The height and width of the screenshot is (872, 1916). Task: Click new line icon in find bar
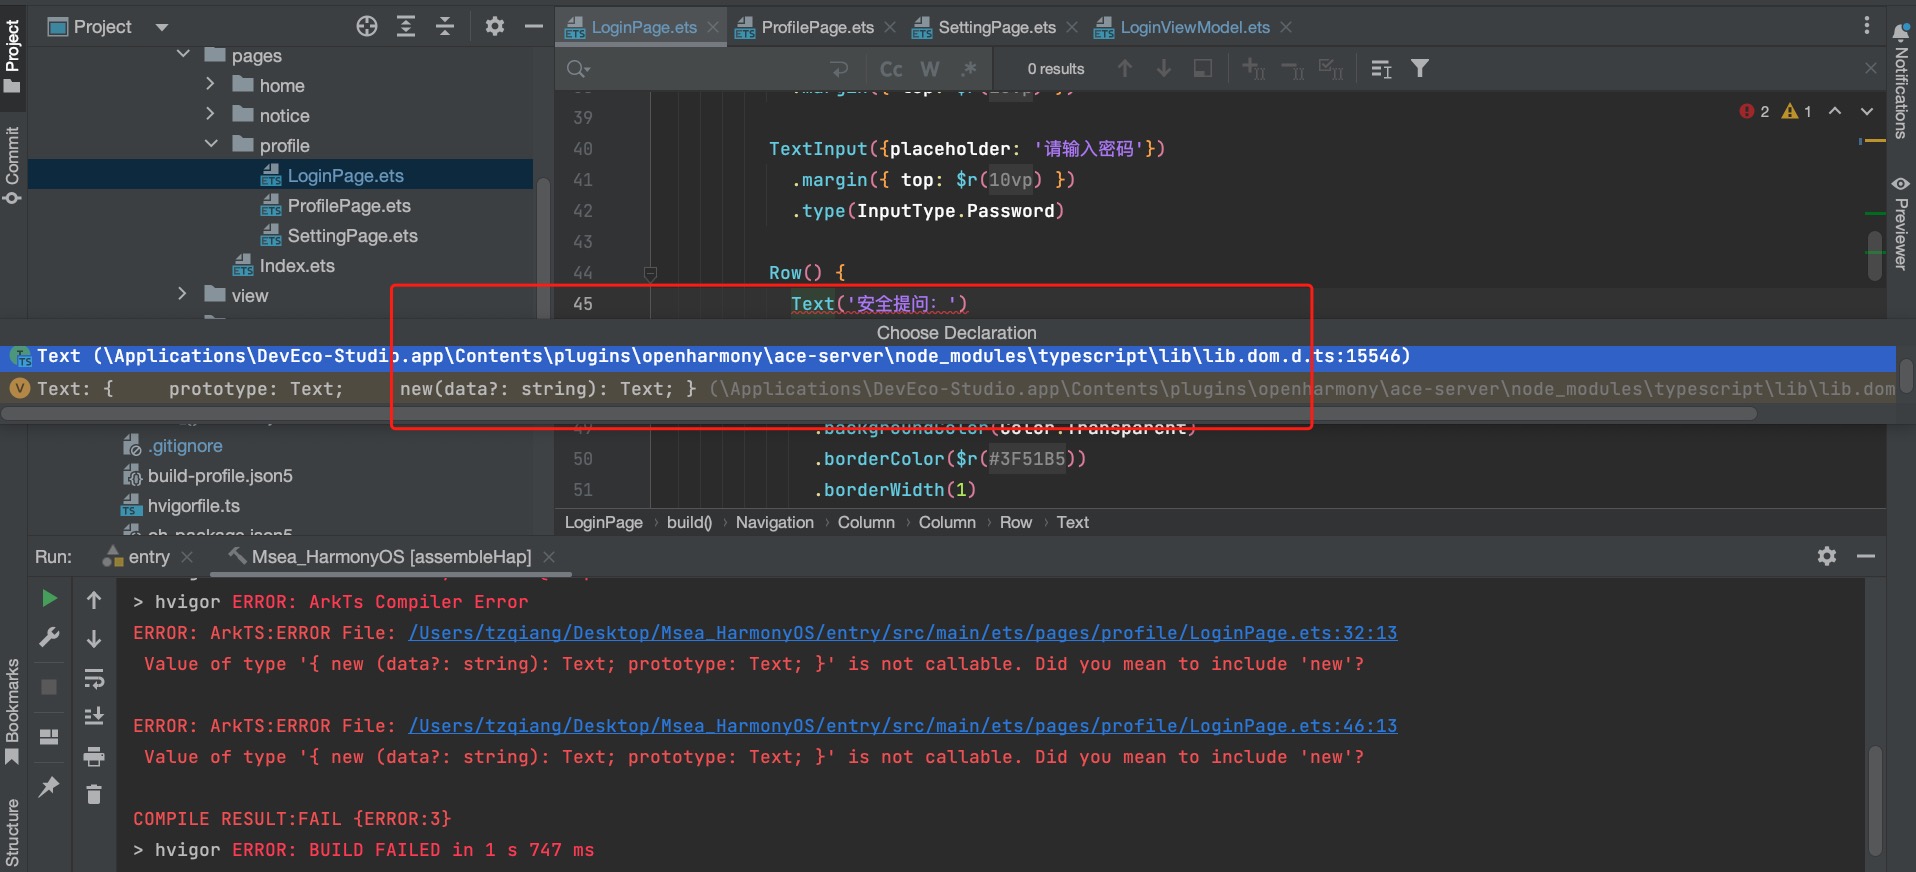click(x=839, y=69)
